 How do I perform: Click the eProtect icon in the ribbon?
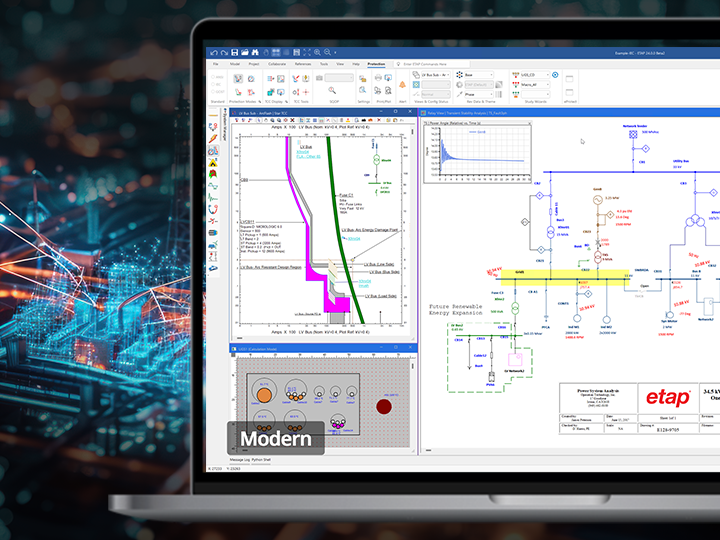point(570,82)
